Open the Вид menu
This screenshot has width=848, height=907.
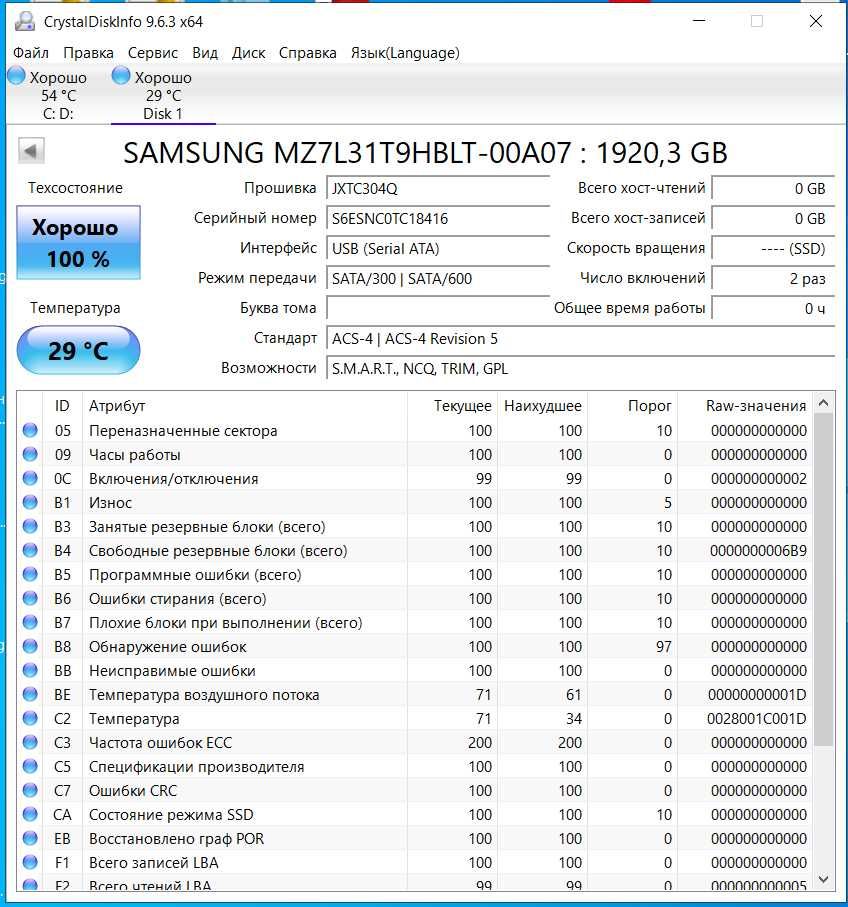pyautogui.click(x=205, y=53)
